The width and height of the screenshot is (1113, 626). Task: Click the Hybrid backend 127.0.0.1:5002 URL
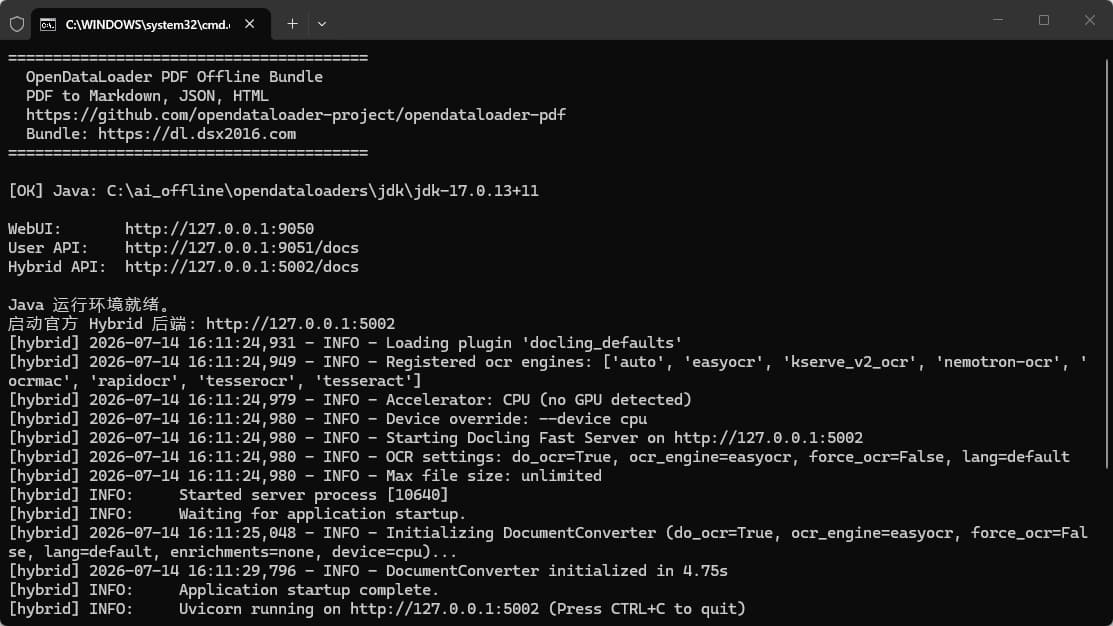point(300,324)
